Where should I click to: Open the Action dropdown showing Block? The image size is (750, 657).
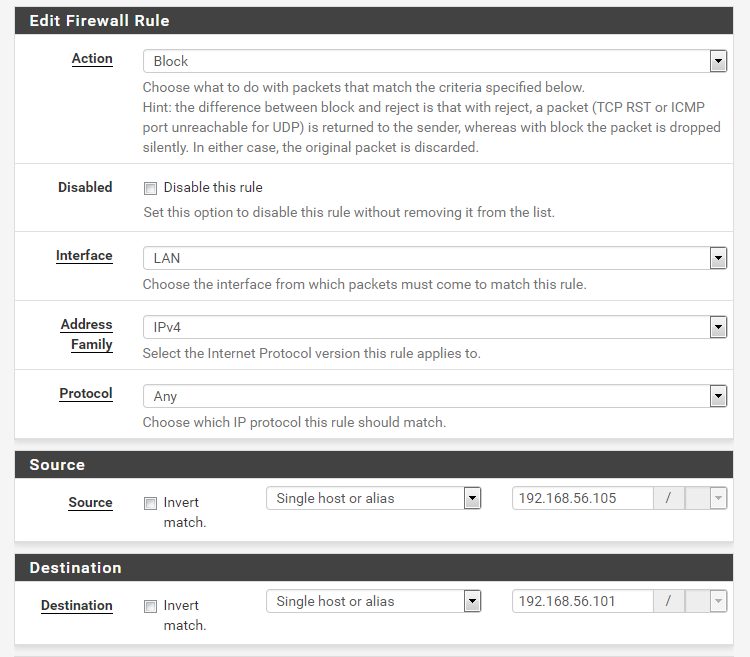pos(434,61)
